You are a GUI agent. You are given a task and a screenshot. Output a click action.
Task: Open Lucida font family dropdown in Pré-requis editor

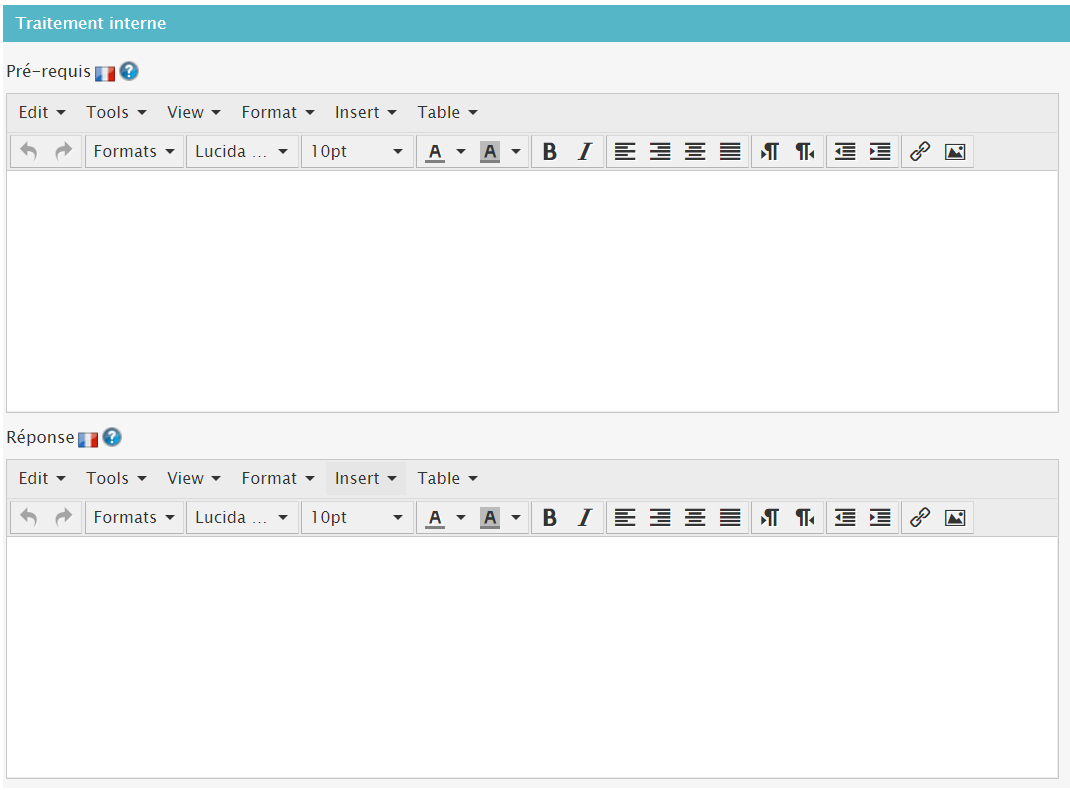coord(241,152)
